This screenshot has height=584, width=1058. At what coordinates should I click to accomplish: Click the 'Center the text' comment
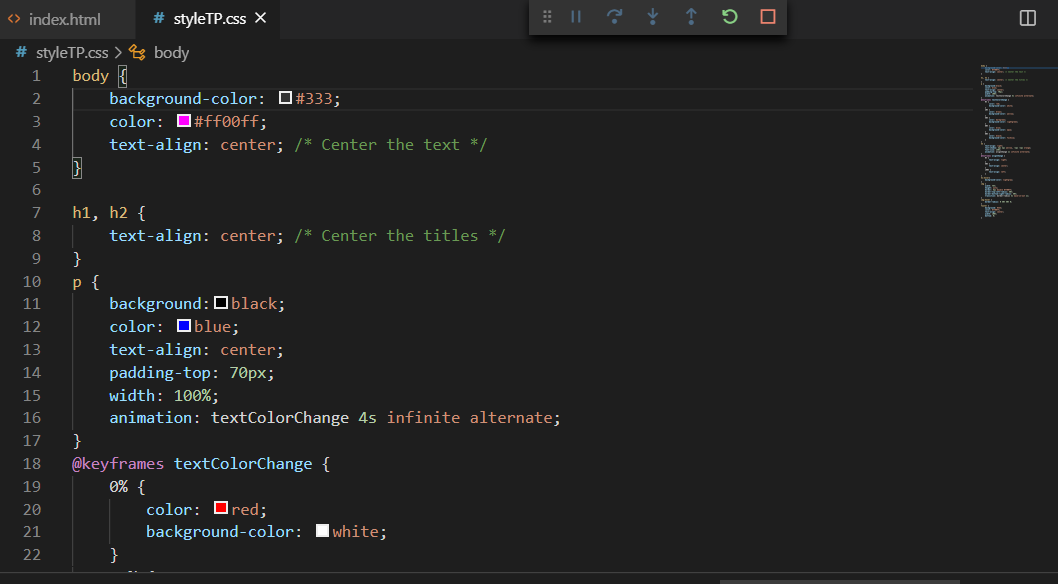click(390, 144)
